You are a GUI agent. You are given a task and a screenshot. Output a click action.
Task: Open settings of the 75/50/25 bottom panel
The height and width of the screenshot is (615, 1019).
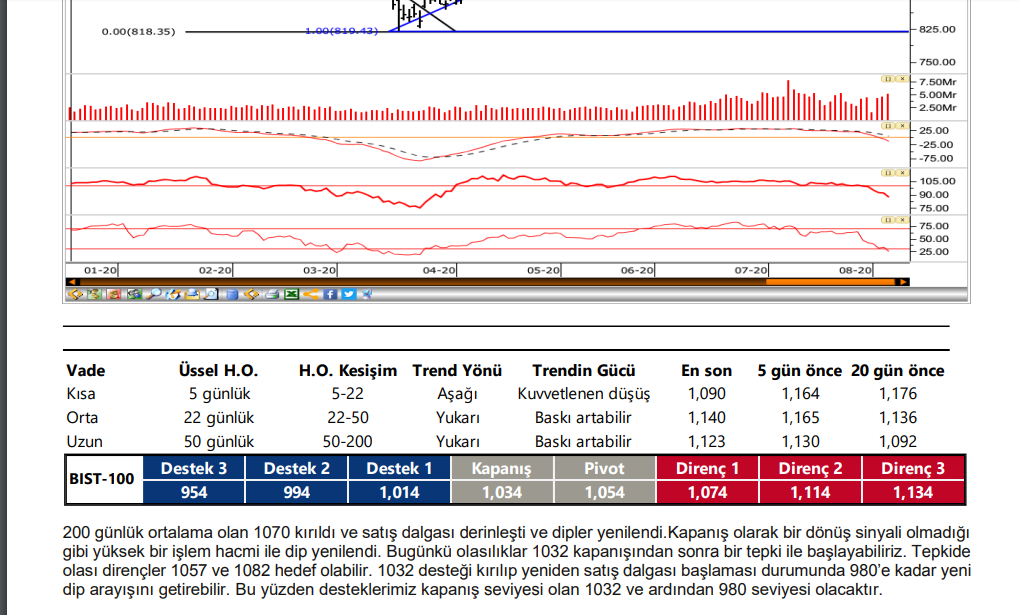[887, 220]
